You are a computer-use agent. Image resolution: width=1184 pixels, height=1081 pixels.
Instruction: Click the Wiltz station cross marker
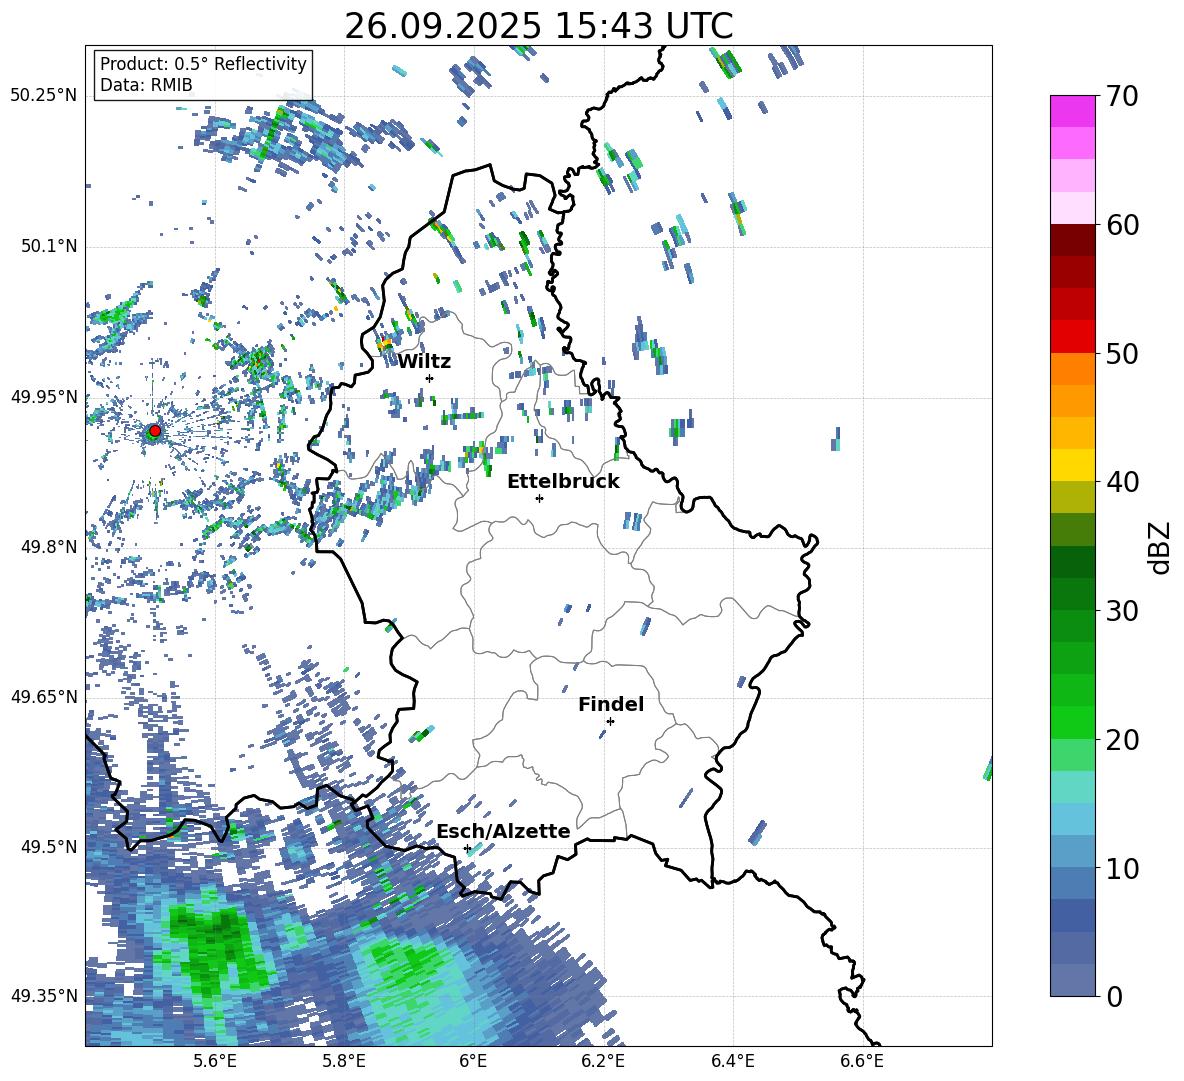(x=430, y=378)
